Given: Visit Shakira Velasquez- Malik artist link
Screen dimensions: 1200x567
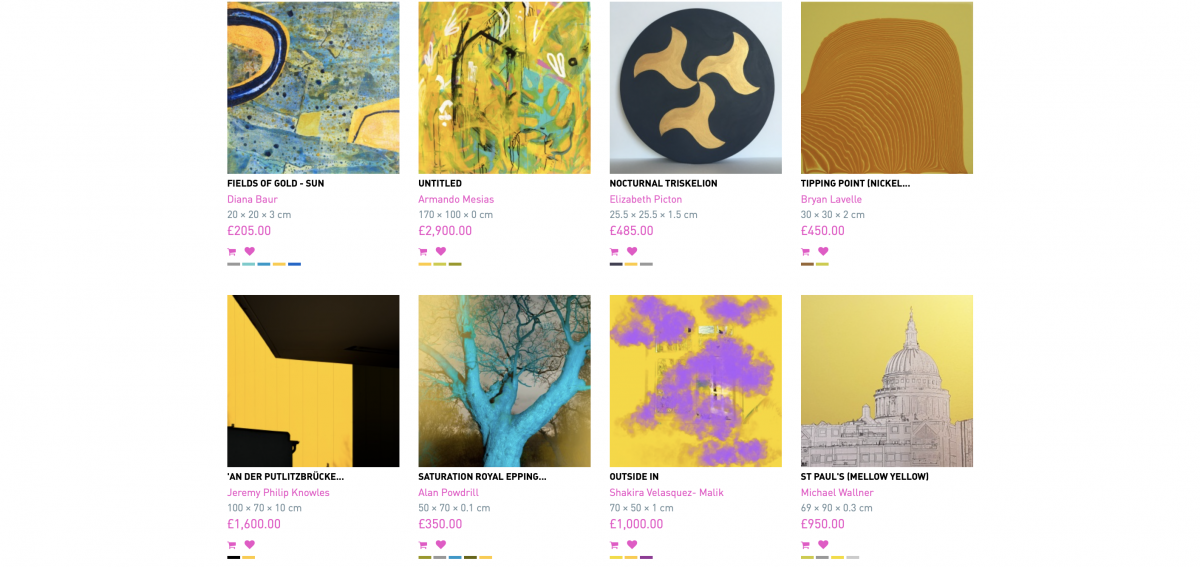Looking at the screenshot, I should coord(666,492).
